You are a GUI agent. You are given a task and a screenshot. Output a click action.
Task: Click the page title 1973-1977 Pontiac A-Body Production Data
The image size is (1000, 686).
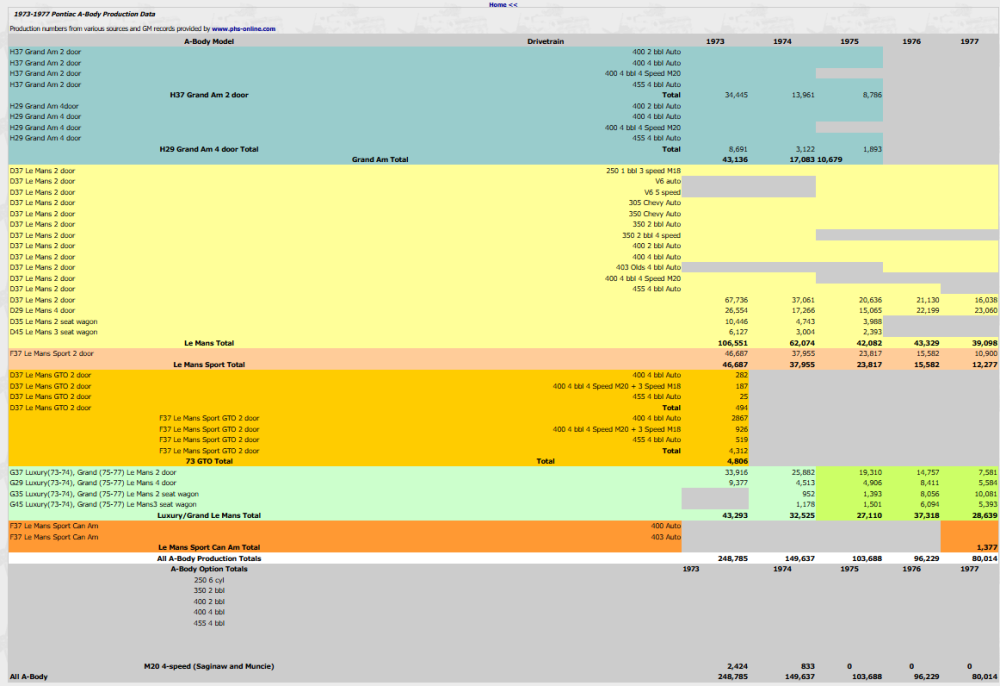[85, 14]
